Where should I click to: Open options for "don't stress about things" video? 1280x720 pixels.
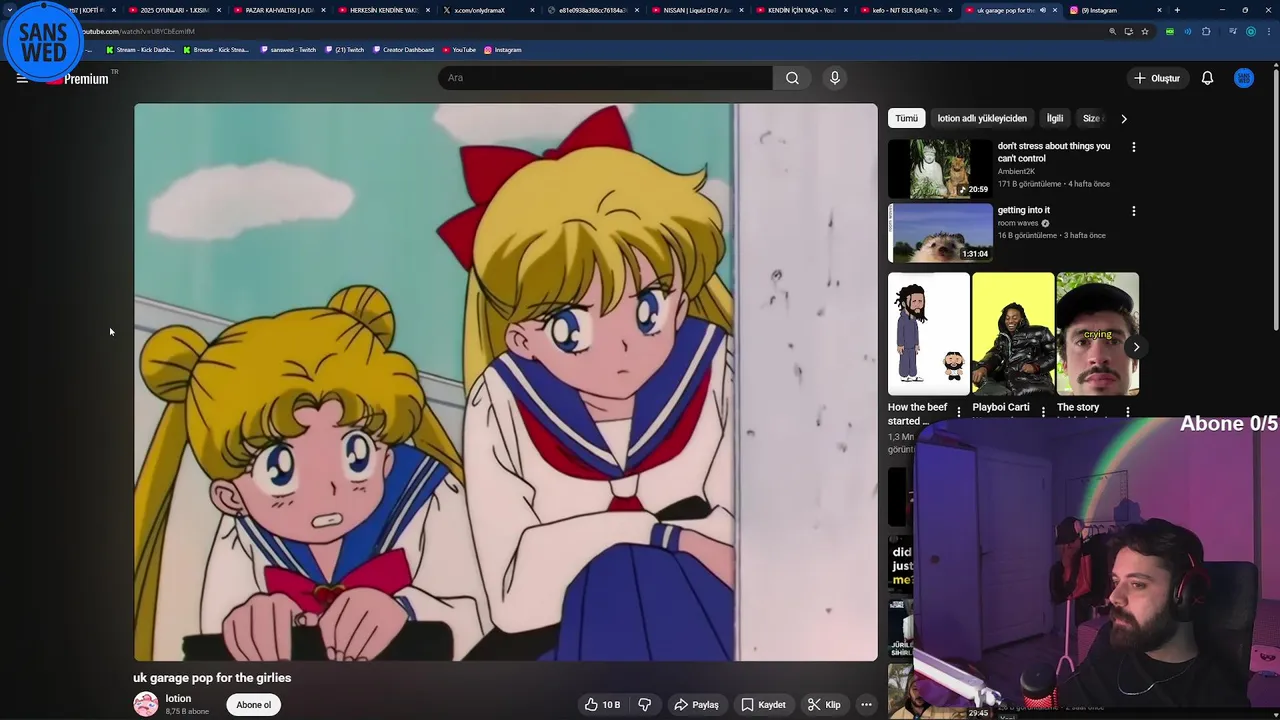[x=1133, y=147]
